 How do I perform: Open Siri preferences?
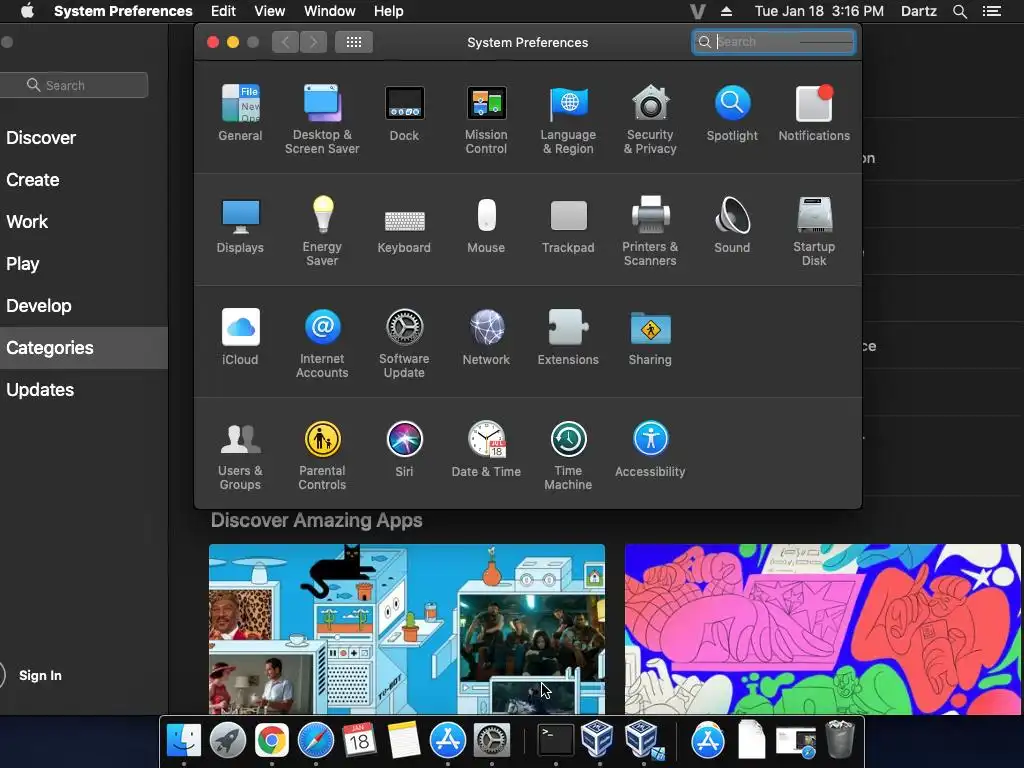pyautogui.click(x=404, y=449)
